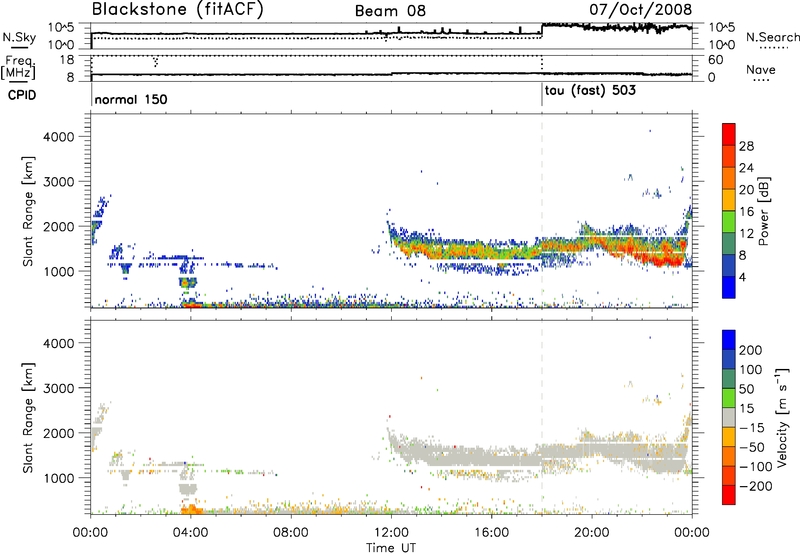Click the 'Blackstone (fitACF)' title text
Screen dimensions: 800x554
178,9
